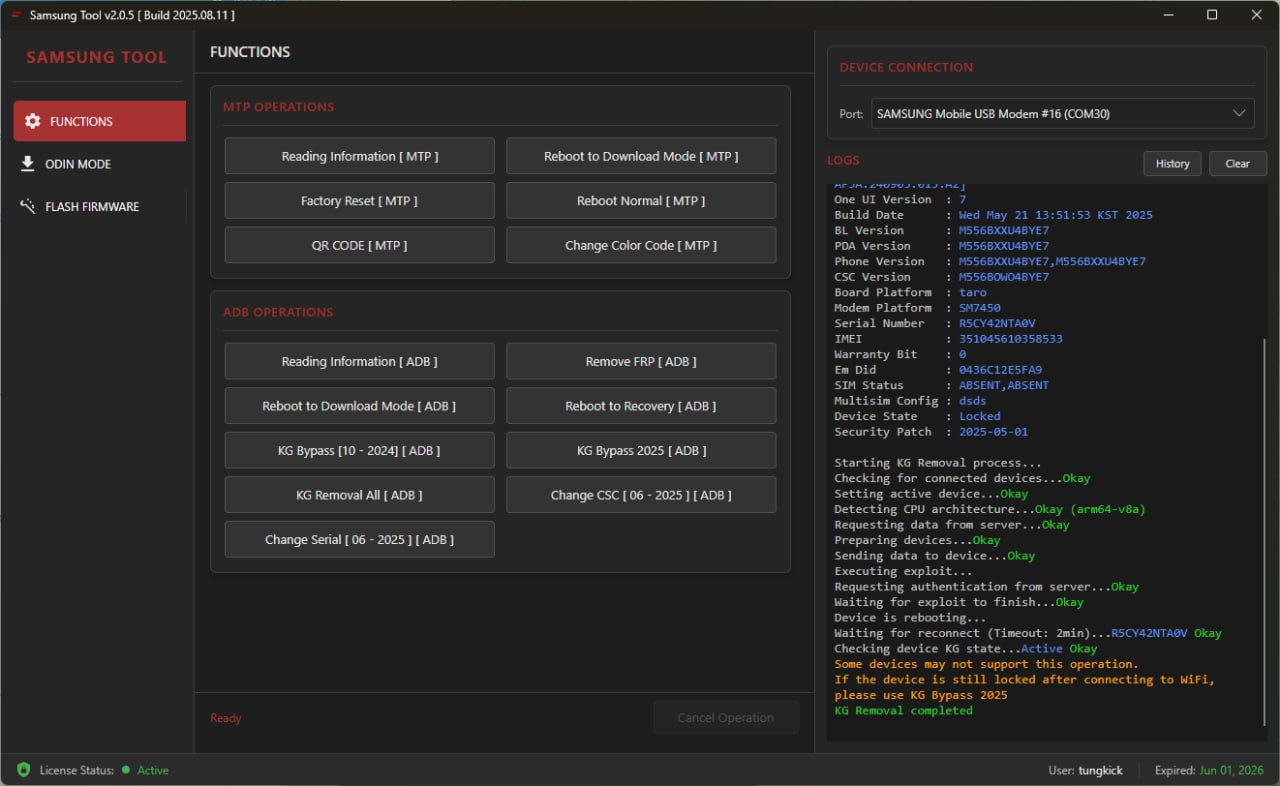Clear the logs with Clear button
This screenshot has height=786, width=1280.
1237,164
